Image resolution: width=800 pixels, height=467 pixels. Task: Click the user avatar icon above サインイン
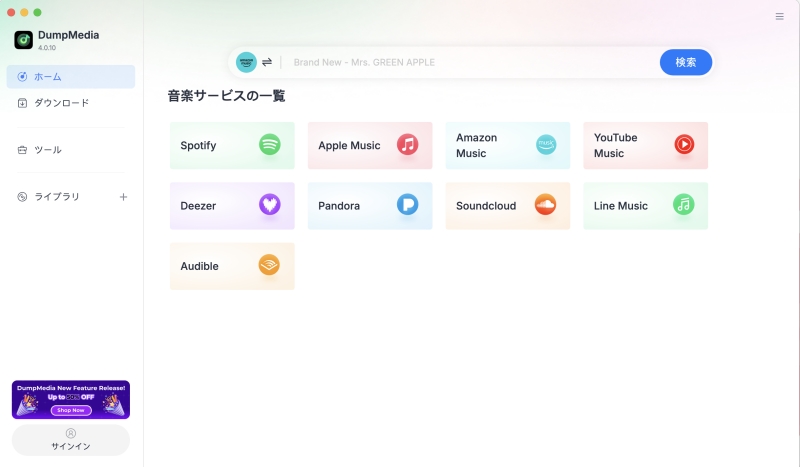[71, 433]
